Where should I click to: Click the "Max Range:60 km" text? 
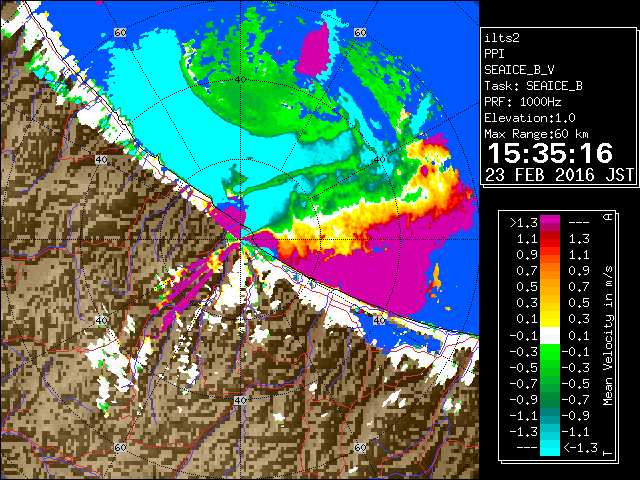537,134
